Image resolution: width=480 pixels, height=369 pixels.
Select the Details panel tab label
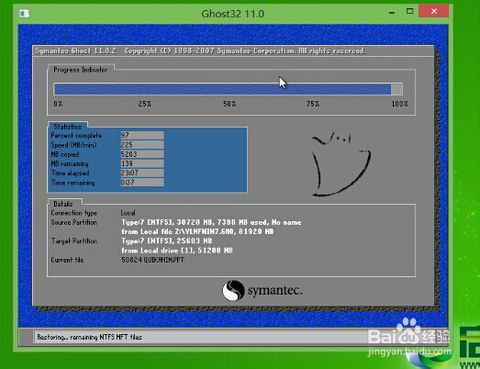tap(63, 204)
